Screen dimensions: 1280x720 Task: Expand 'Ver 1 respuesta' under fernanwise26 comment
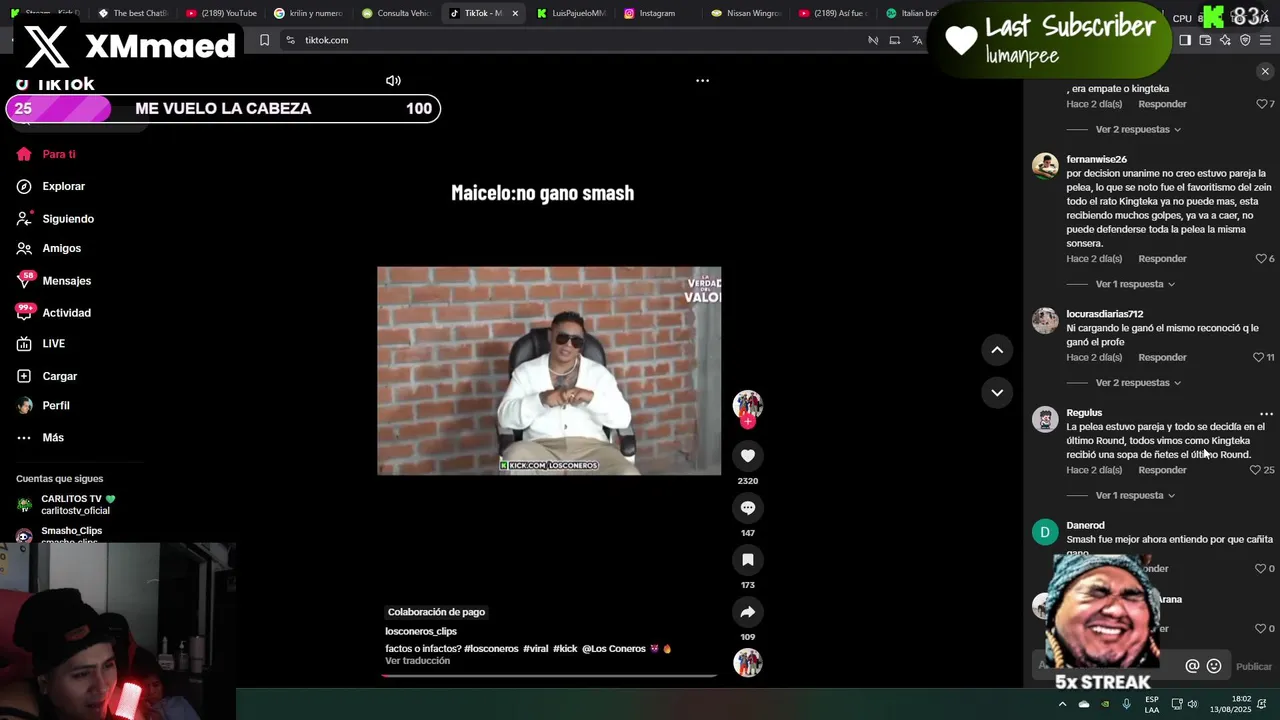pyautogui.click(x=1135, y=285)
